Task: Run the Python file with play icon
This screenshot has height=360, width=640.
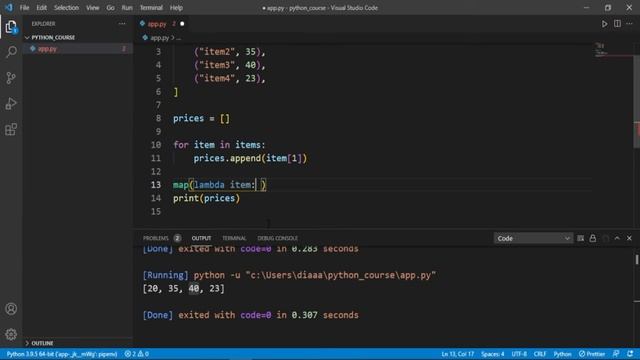Action: (604, 24)
